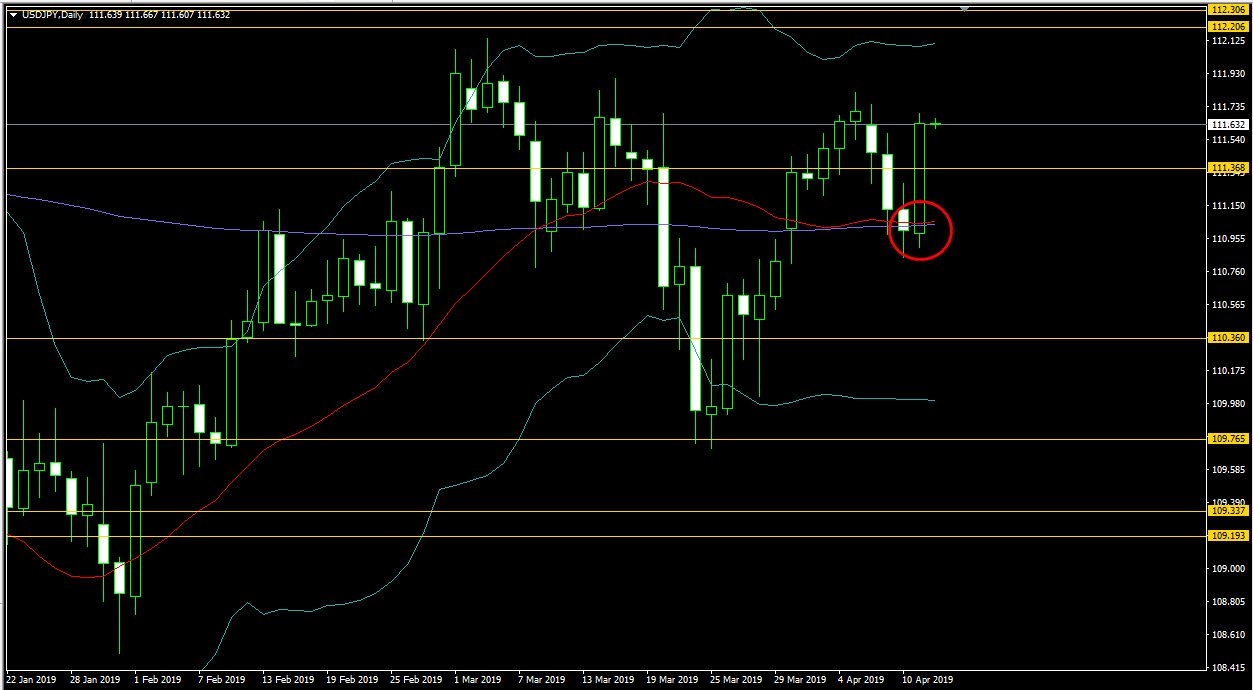Click the 108.805 price scale value

pos(1227,602)
